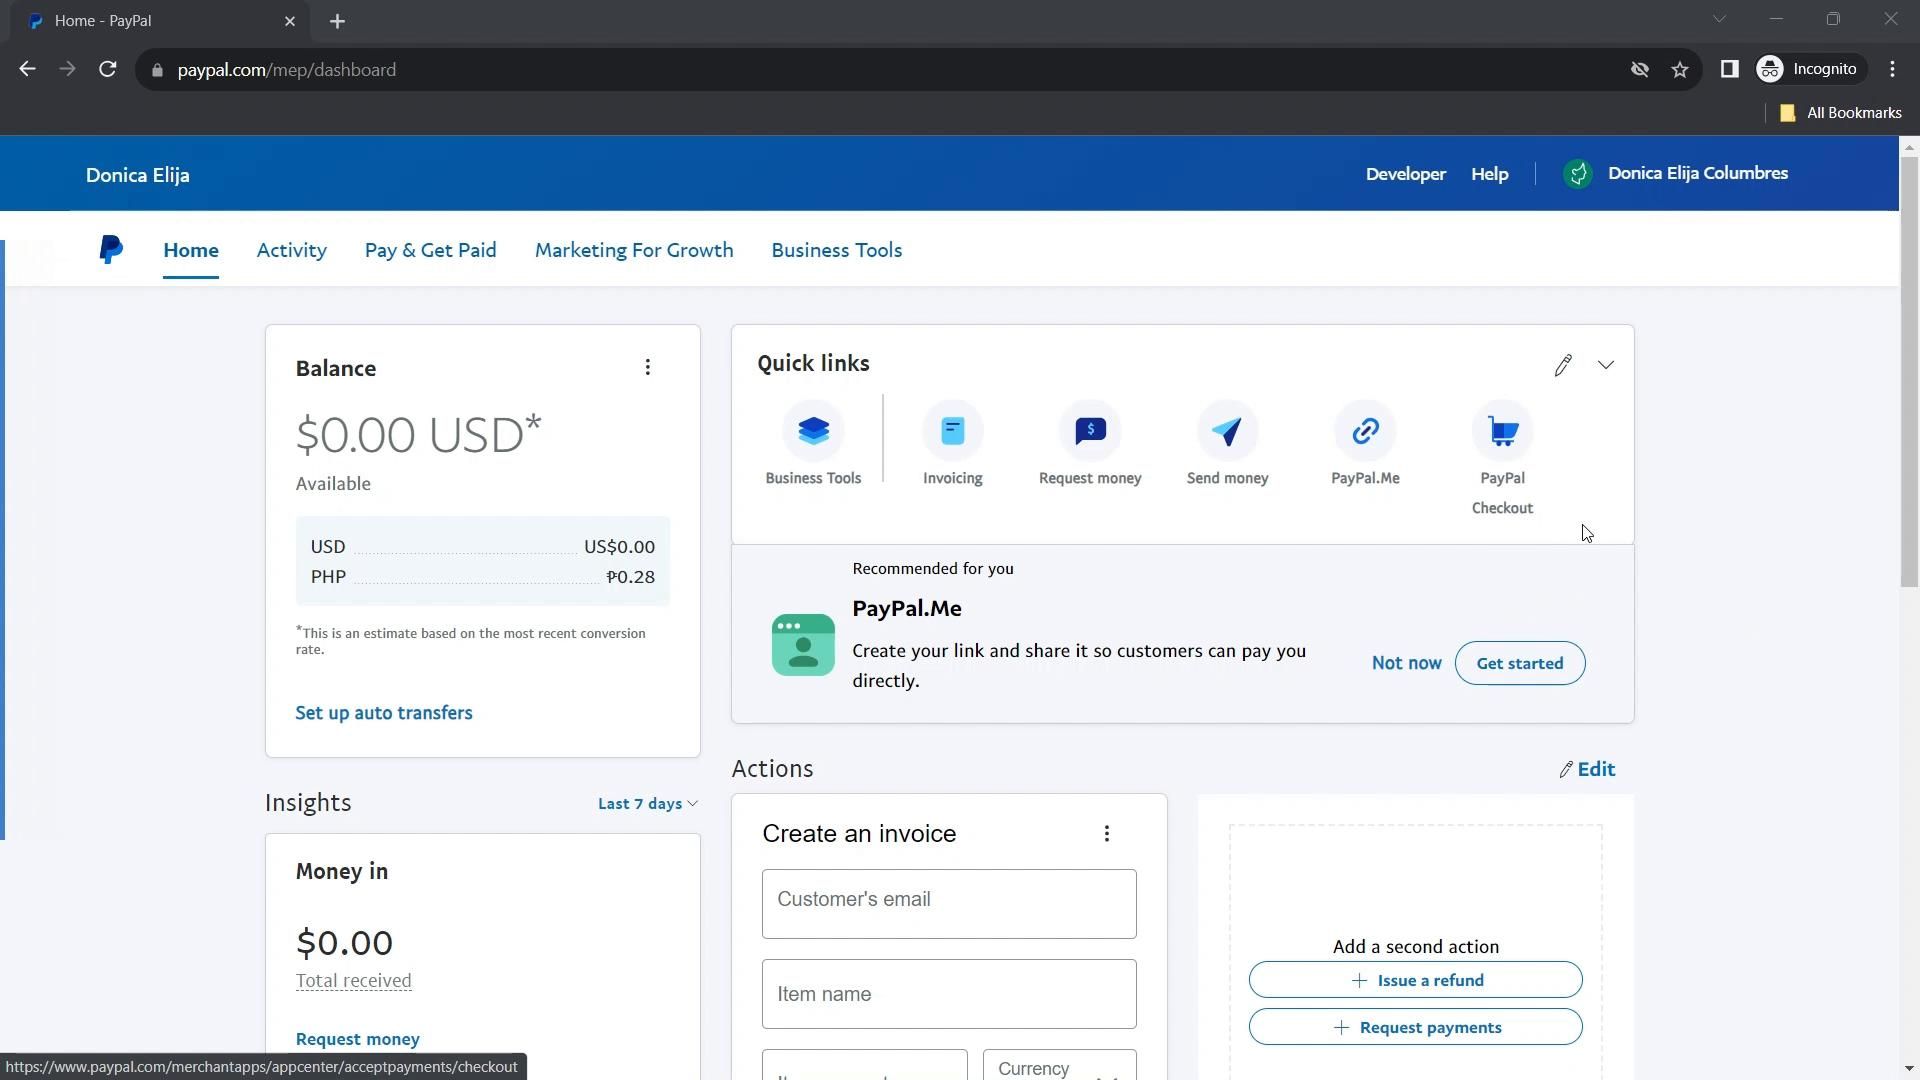
Task: Click the Request money quick link icon
Action: (x=1090, y=432)
